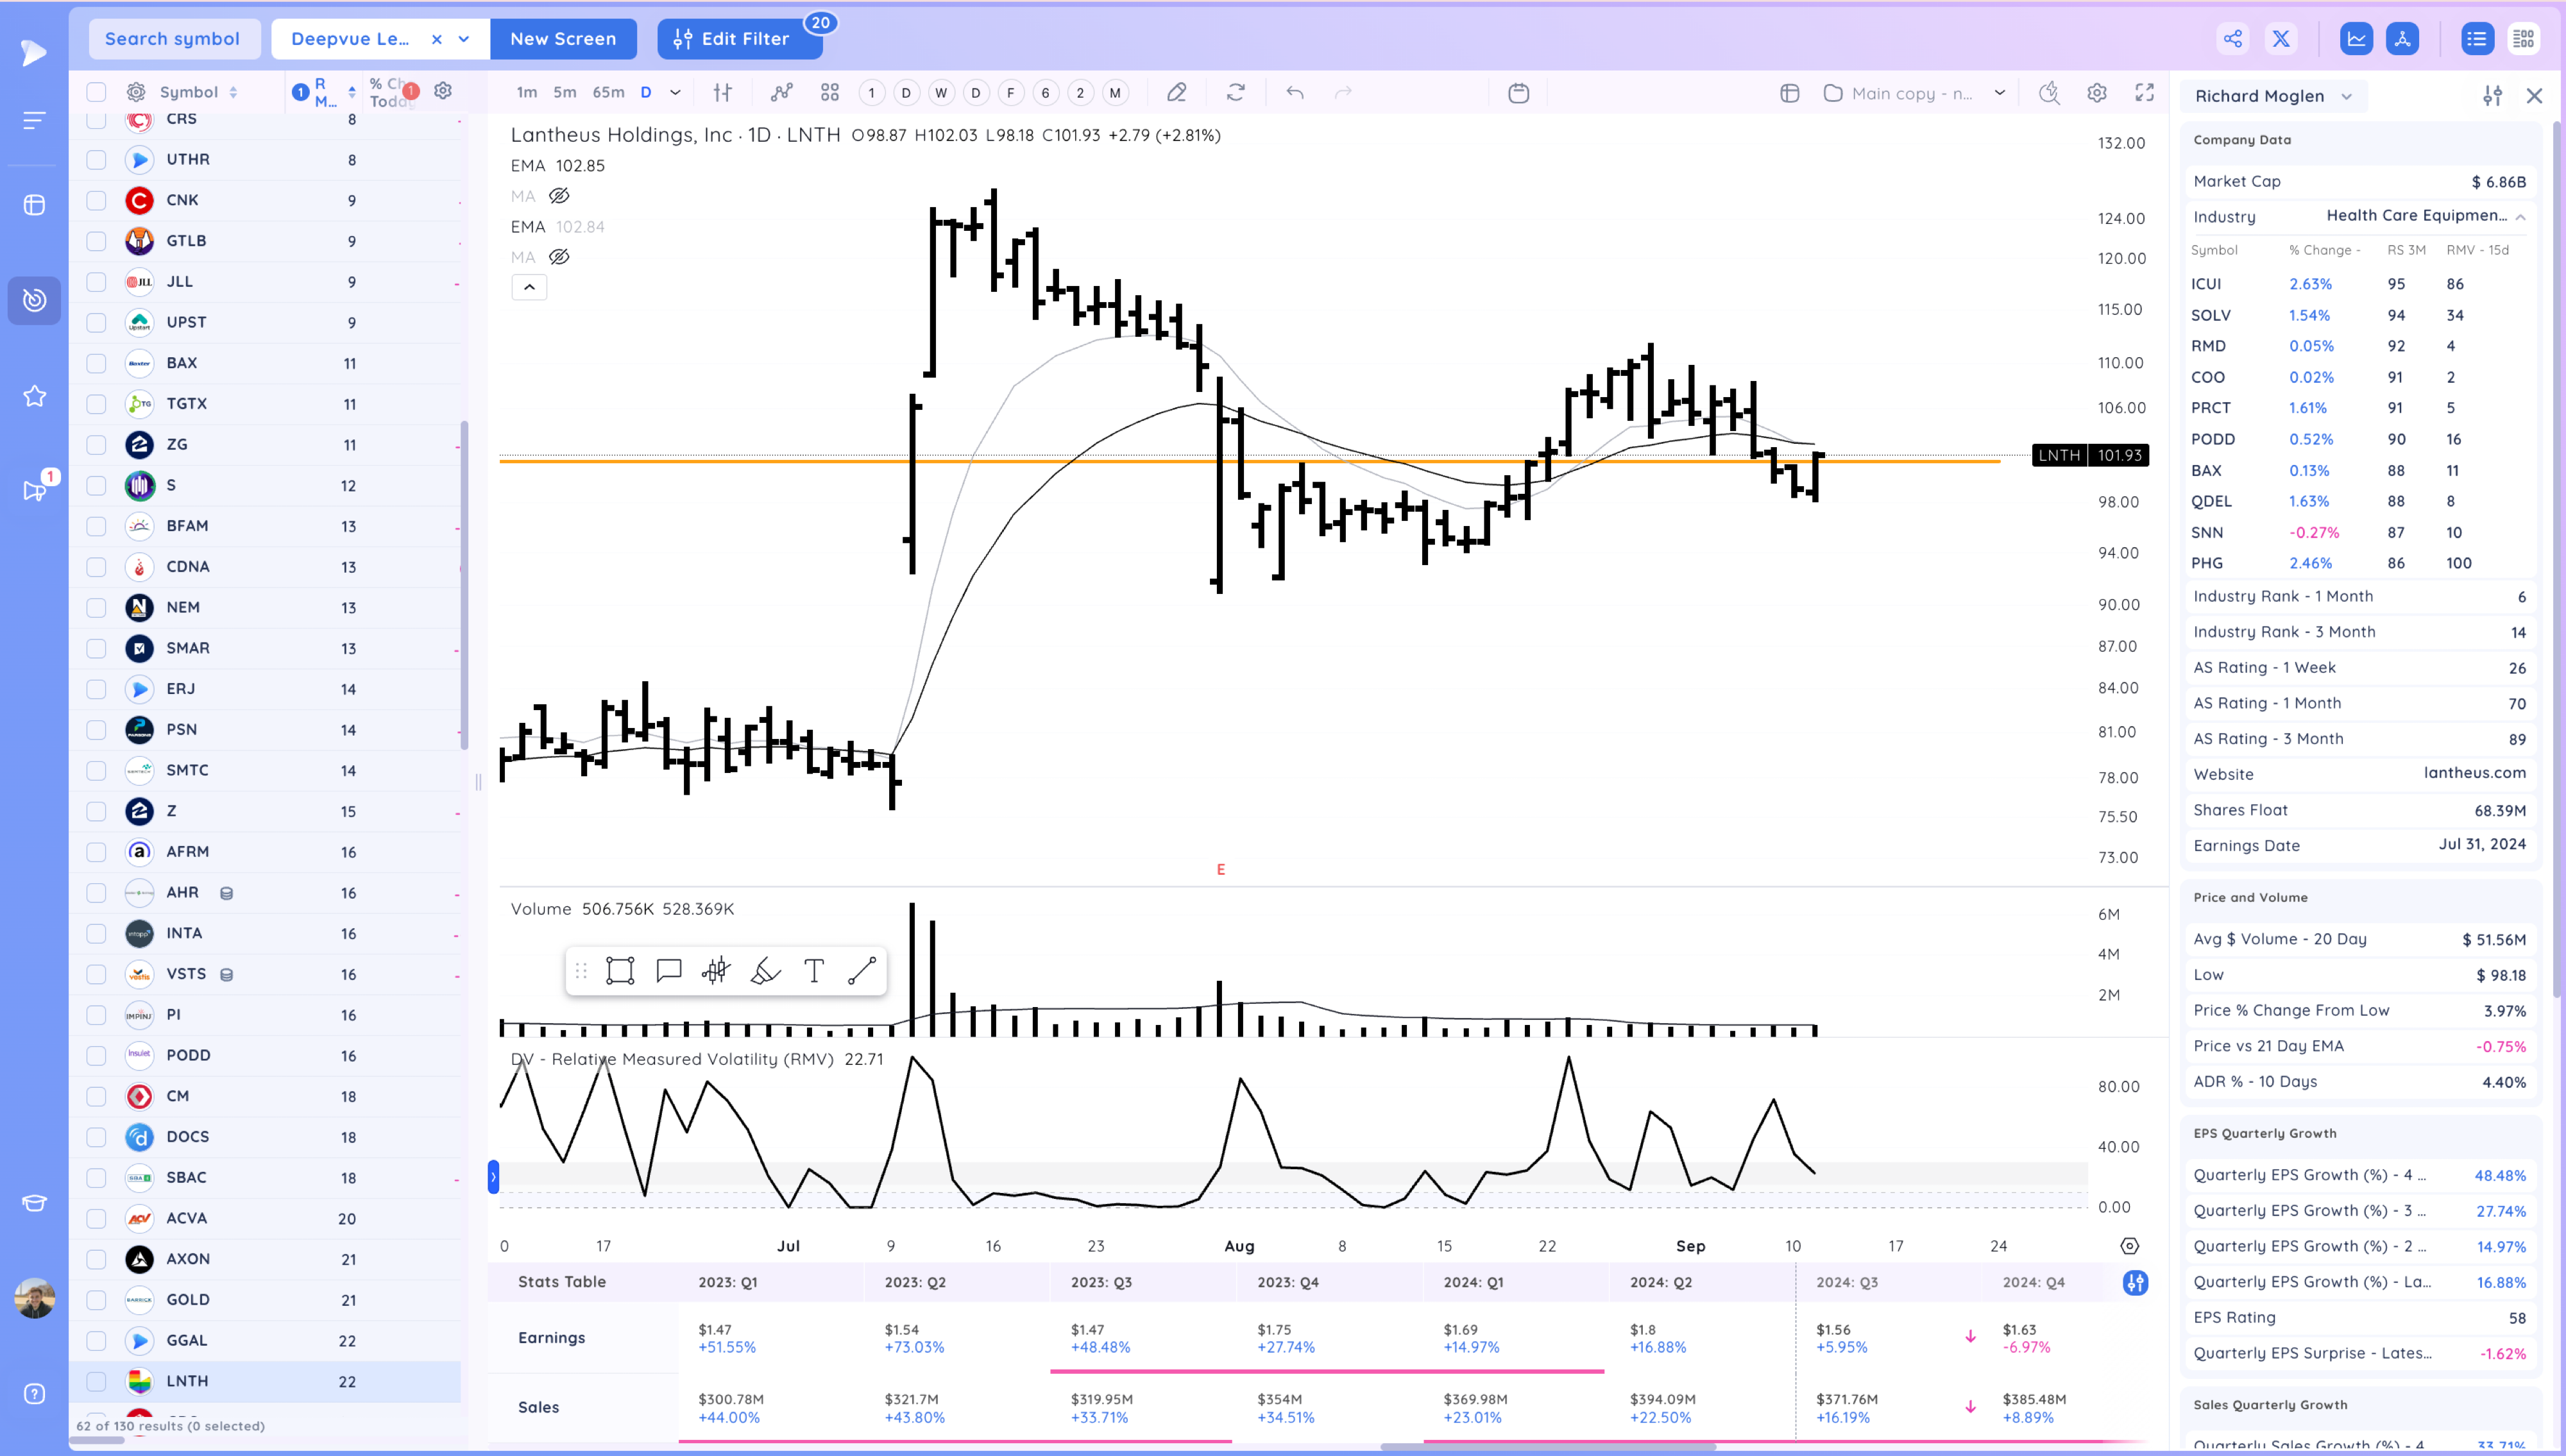Switch to the 5m timeframe
The image size is (2566, 1456).
click(x=565, y=93)
